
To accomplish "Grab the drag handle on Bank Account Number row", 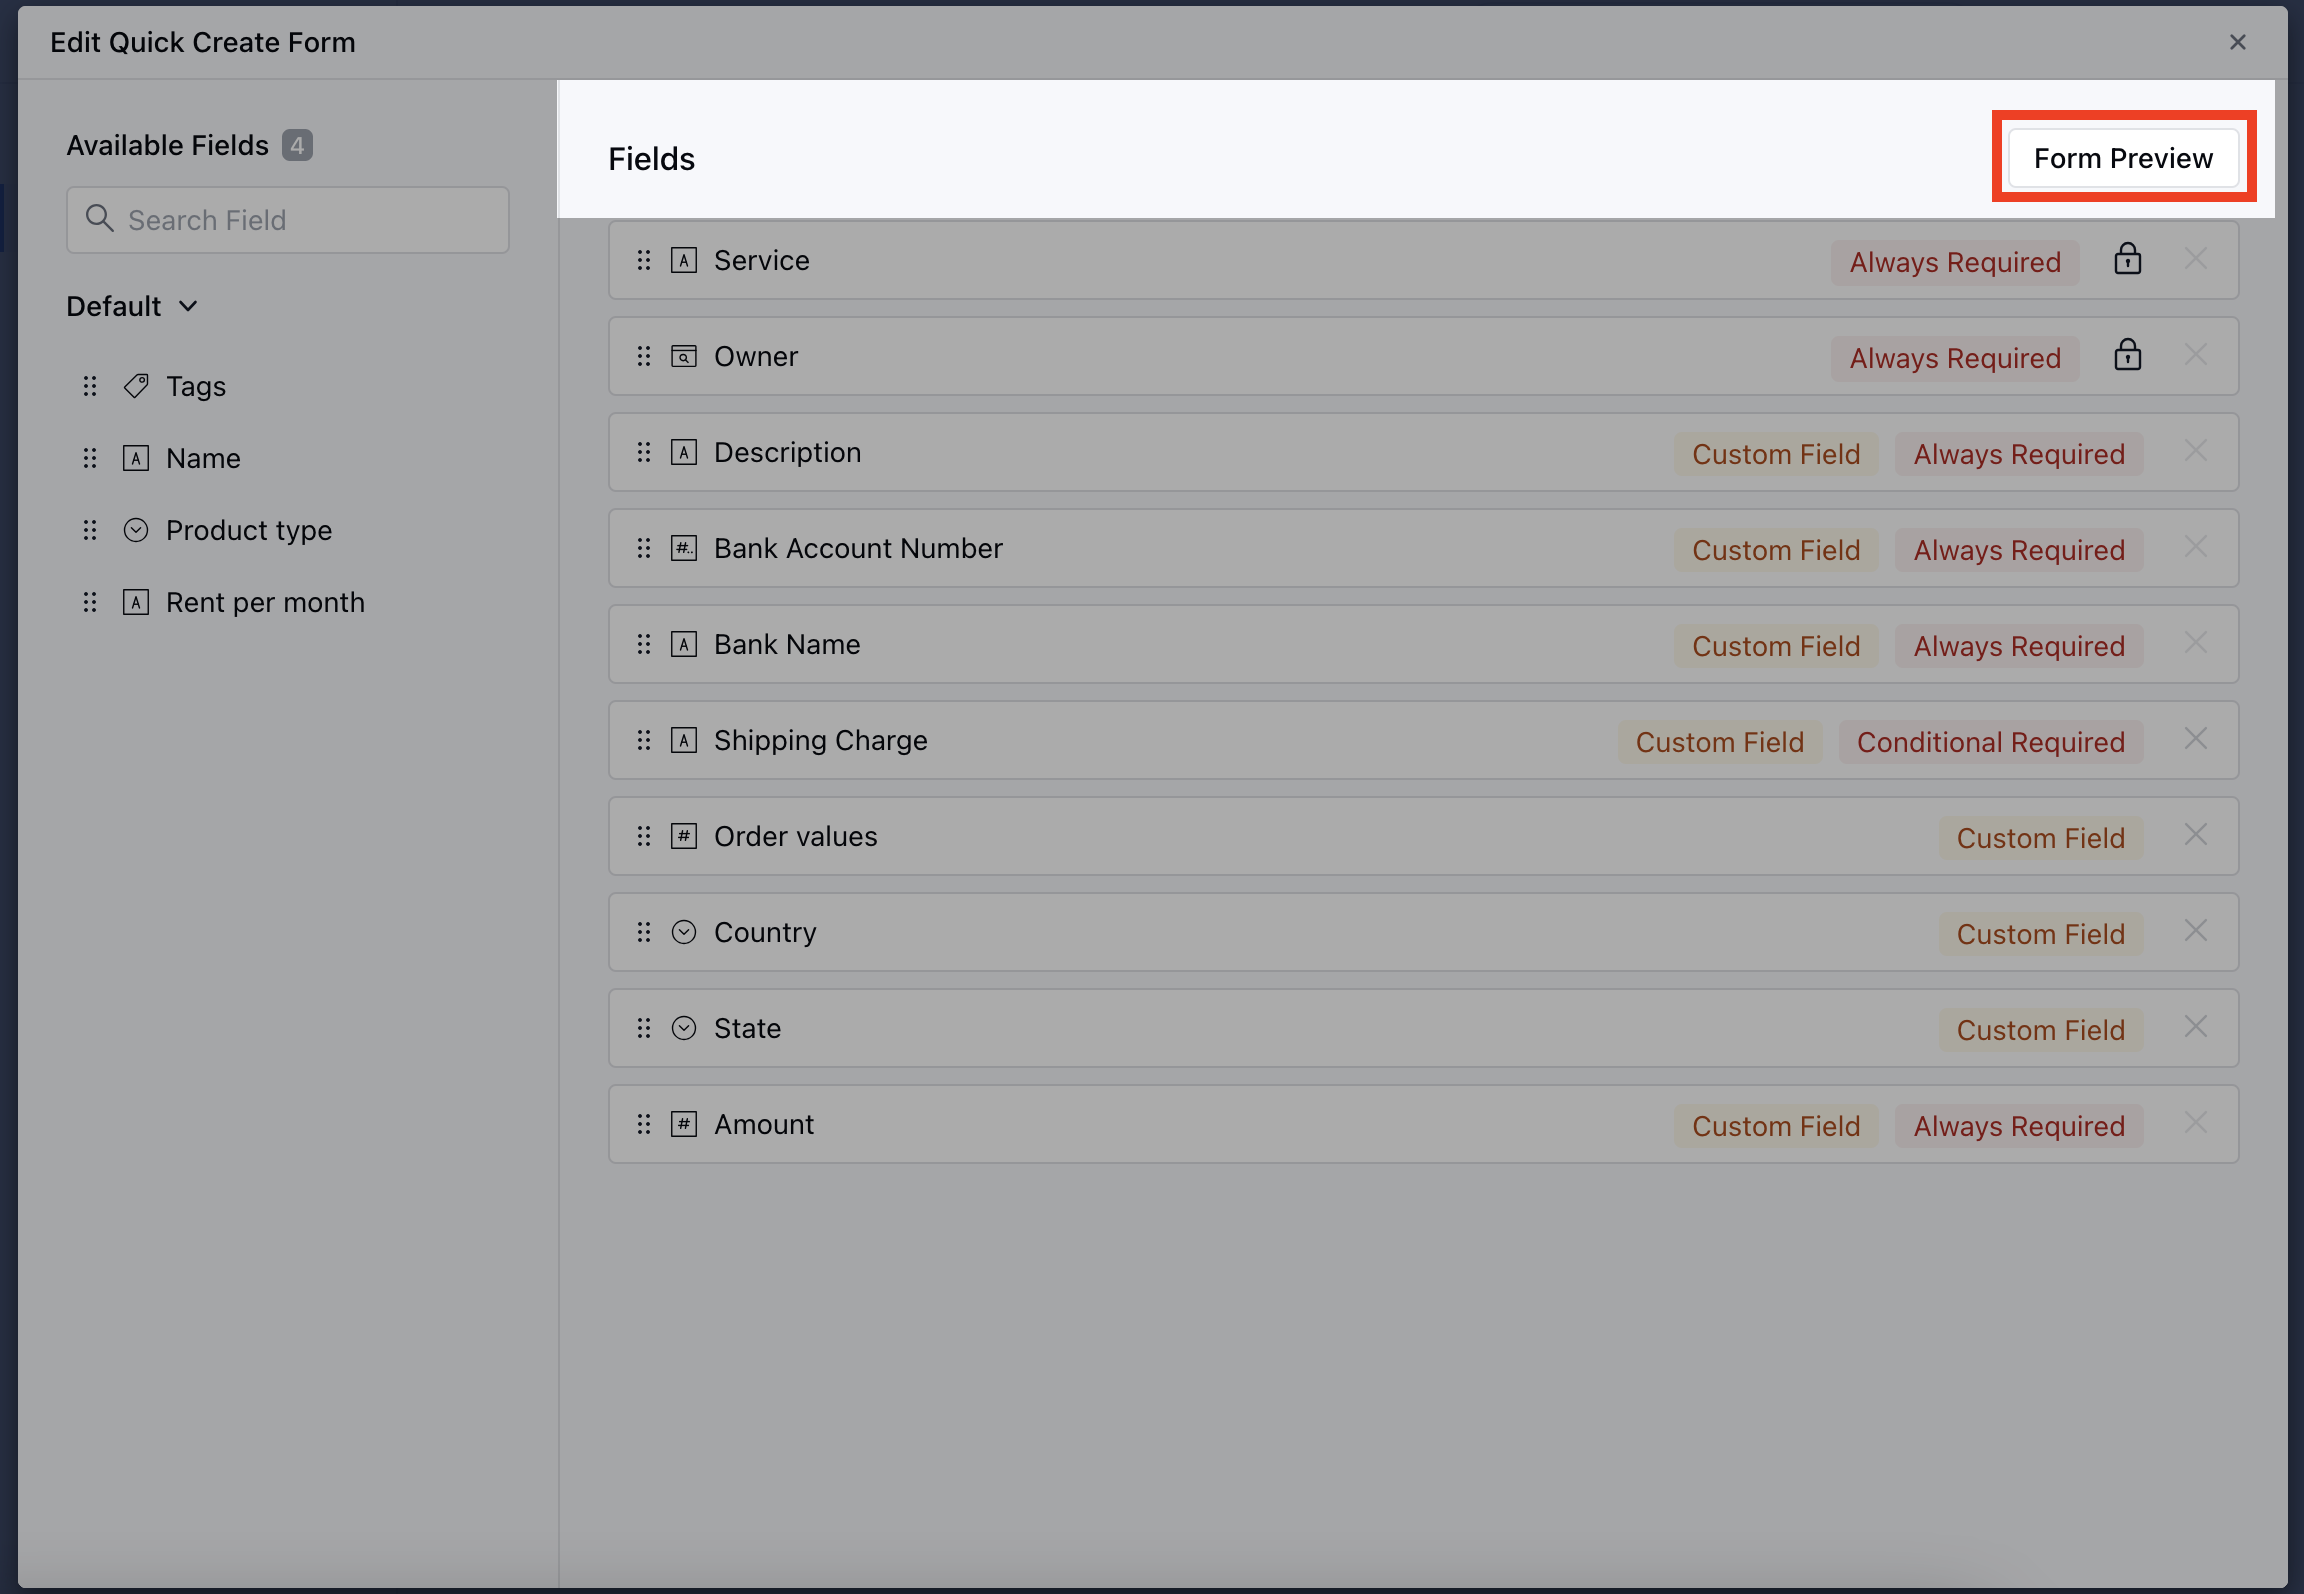I will [x=644, y=548].
